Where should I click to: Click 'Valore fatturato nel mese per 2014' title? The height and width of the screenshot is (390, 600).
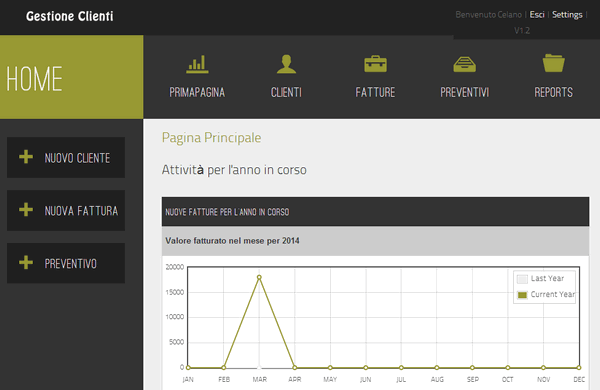coord(232,241)
